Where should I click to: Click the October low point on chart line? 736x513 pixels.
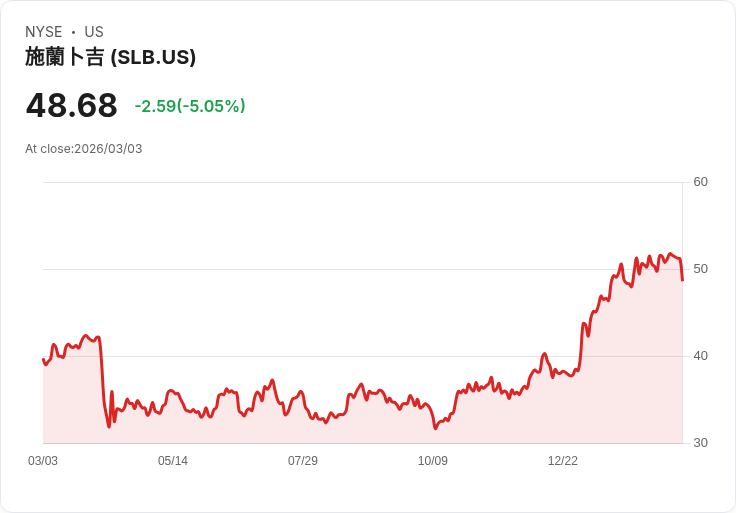pyautogui.click(x=435, y=428)
